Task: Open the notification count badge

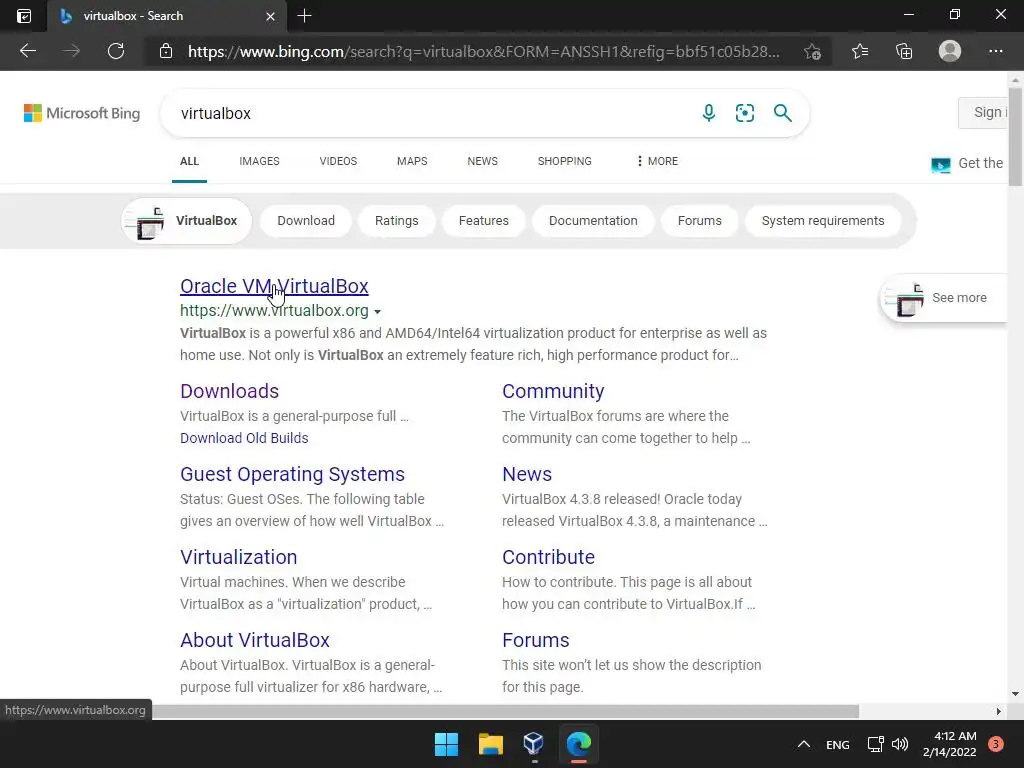Action: pos(996,744)
